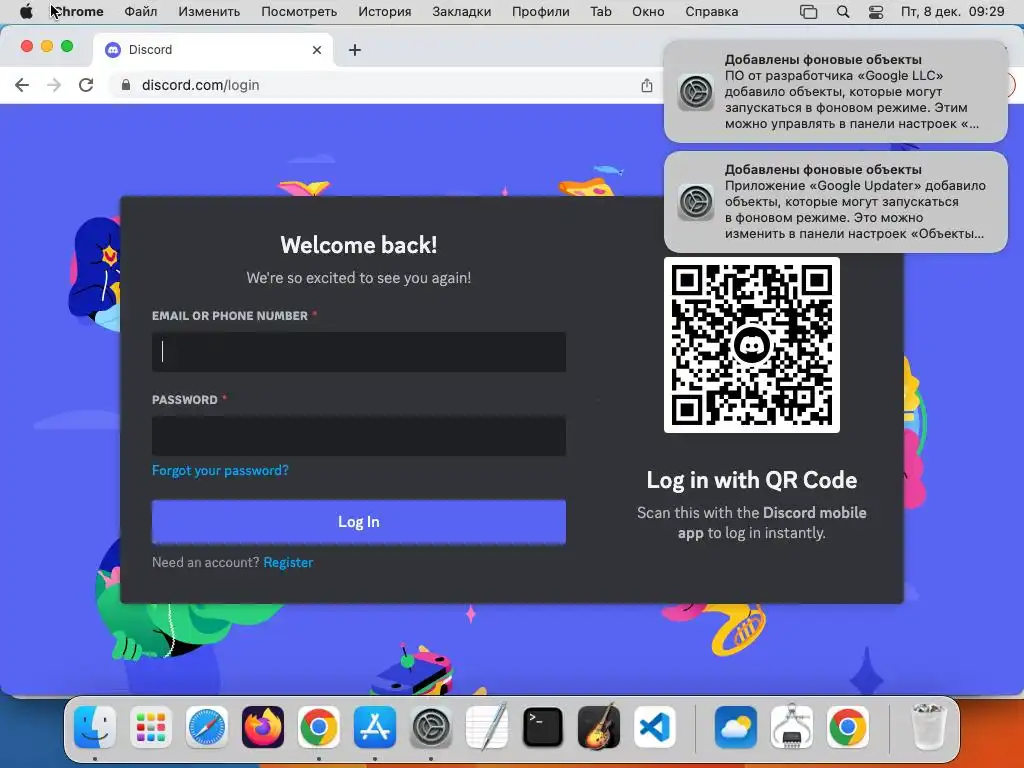Open the Закладки menu

point(462,12)
